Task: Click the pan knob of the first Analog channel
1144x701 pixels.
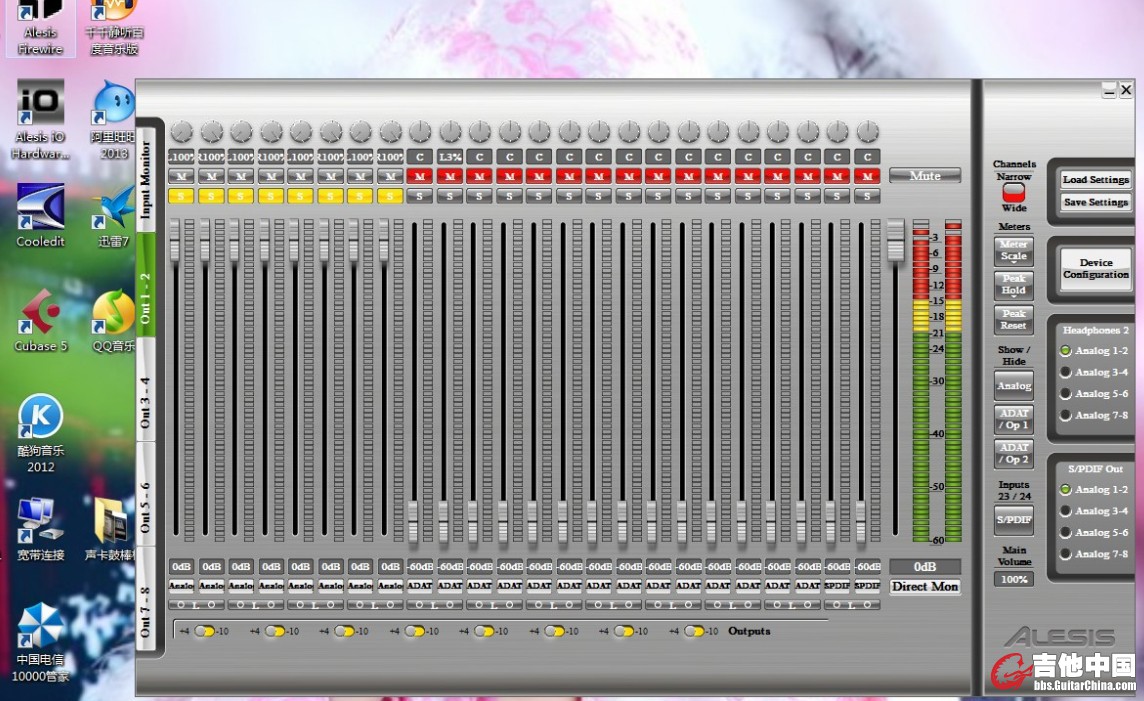Action: pyautogui.click(x=182, y=132)
